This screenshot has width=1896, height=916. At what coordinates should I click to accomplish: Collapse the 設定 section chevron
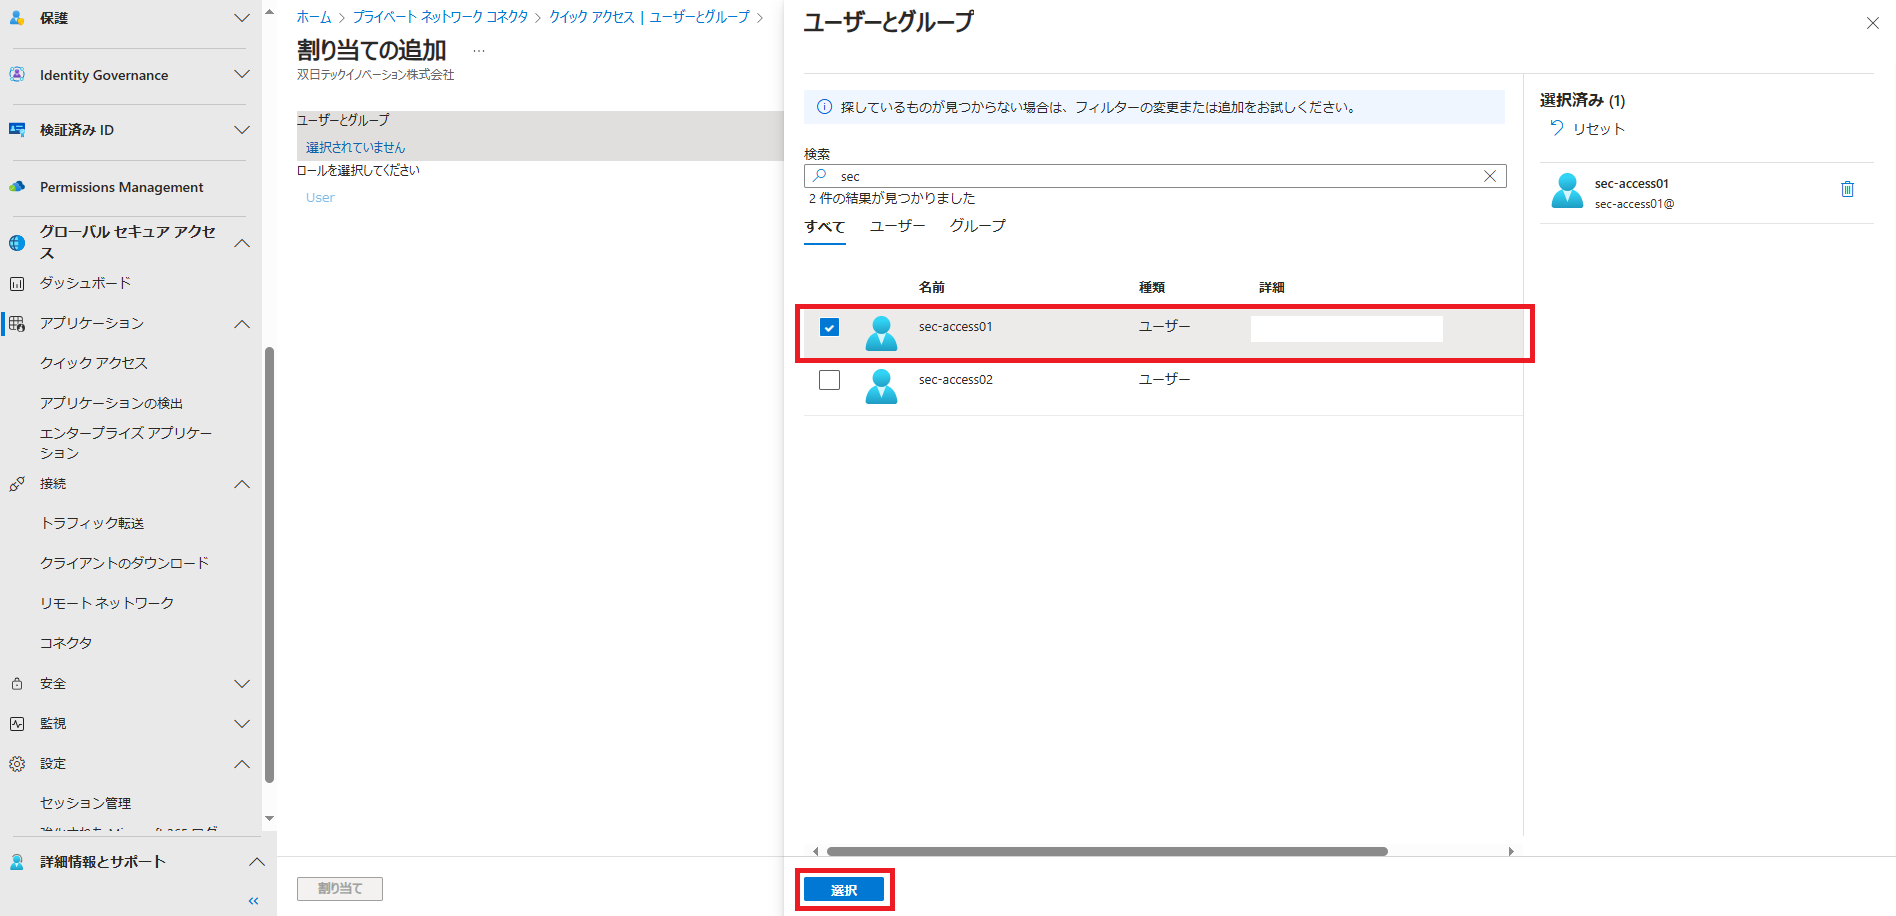(242, 764)
